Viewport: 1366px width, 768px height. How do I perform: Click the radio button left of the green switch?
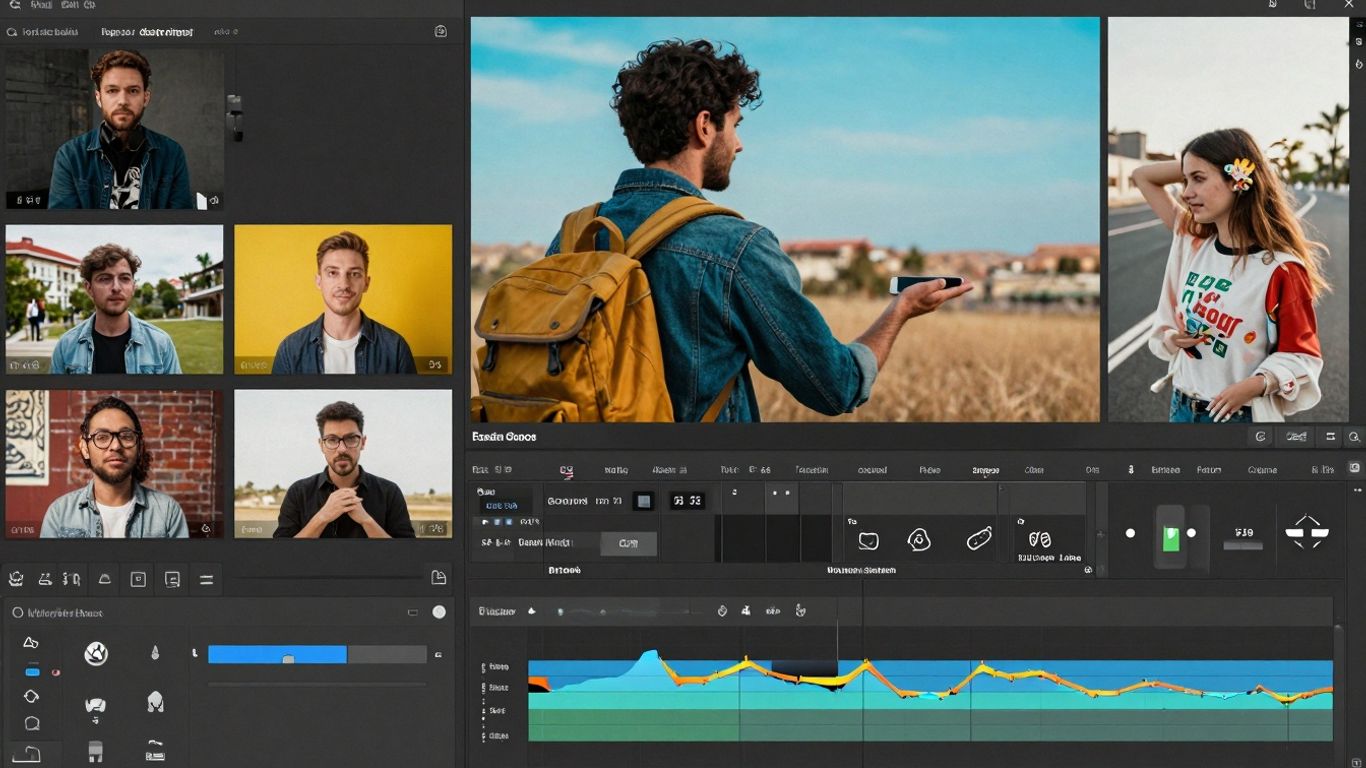click(x=1130, y=532)
